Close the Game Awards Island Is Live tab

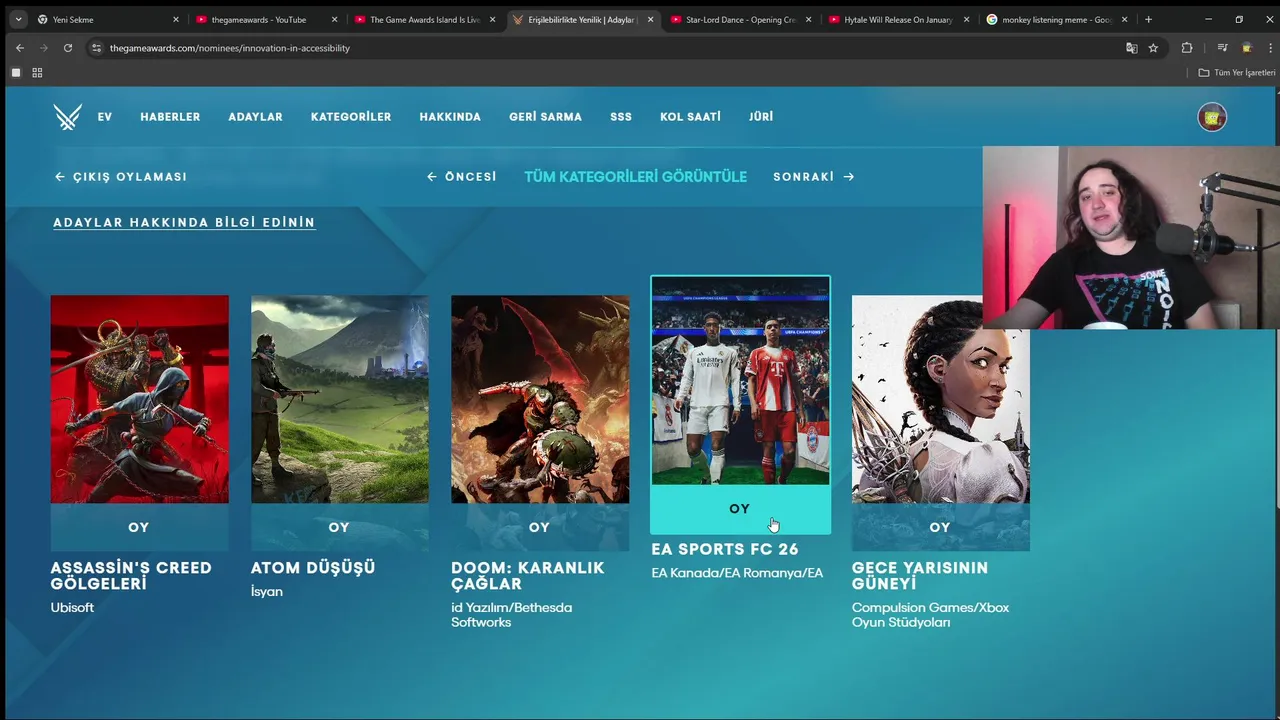click(x=492, y=19)
